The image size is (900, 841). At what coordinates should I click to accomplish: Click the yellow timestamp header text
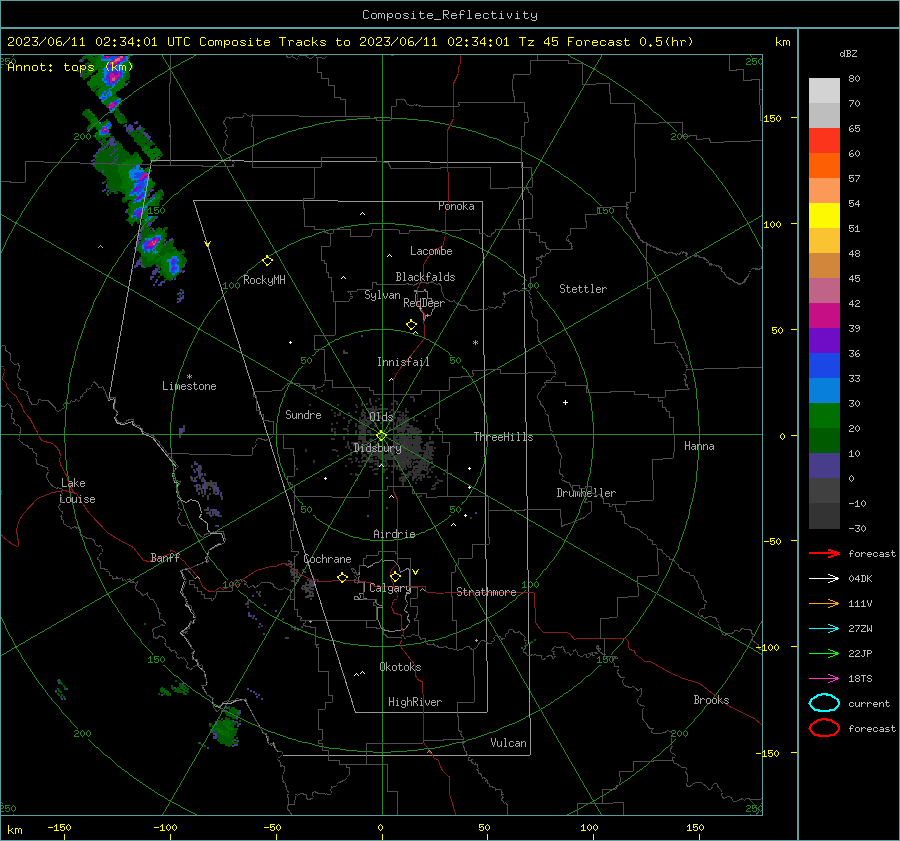350,42
